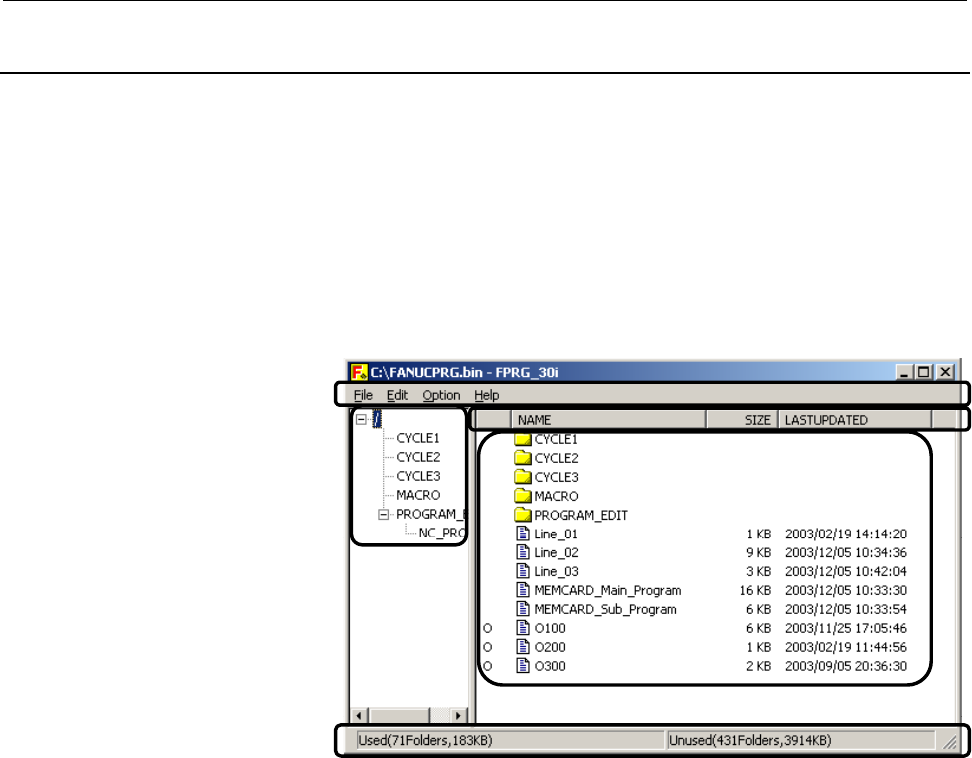
Task: Close the FPRG_30i window
Action: (x=945, y=372)
